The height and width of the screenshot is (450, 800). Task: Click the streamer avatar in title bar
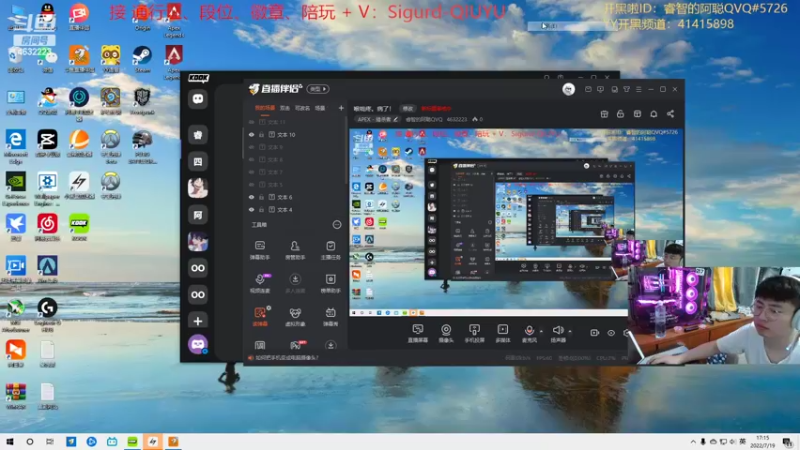568,89
